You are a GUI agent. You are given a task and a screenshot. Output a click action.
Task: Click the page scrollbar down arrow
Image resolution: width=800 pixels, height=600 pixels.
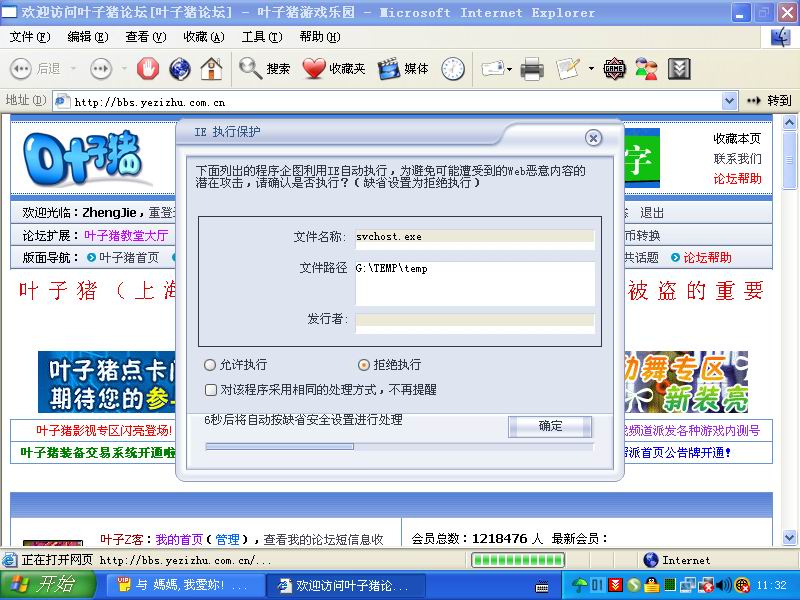tap(789, 537)
